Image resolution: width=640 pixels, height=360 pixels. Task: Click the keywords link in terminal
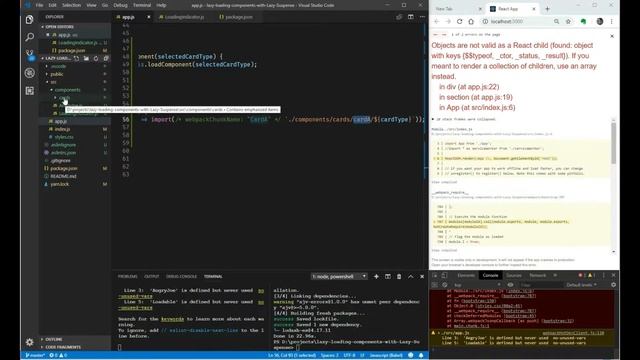click(x=172, y=319)
